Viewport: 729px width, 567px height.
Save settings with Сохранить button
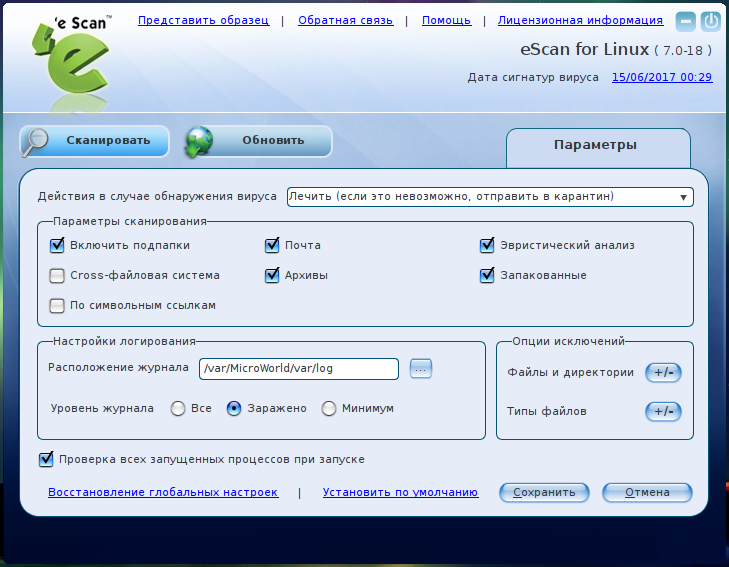click(544, 493)
